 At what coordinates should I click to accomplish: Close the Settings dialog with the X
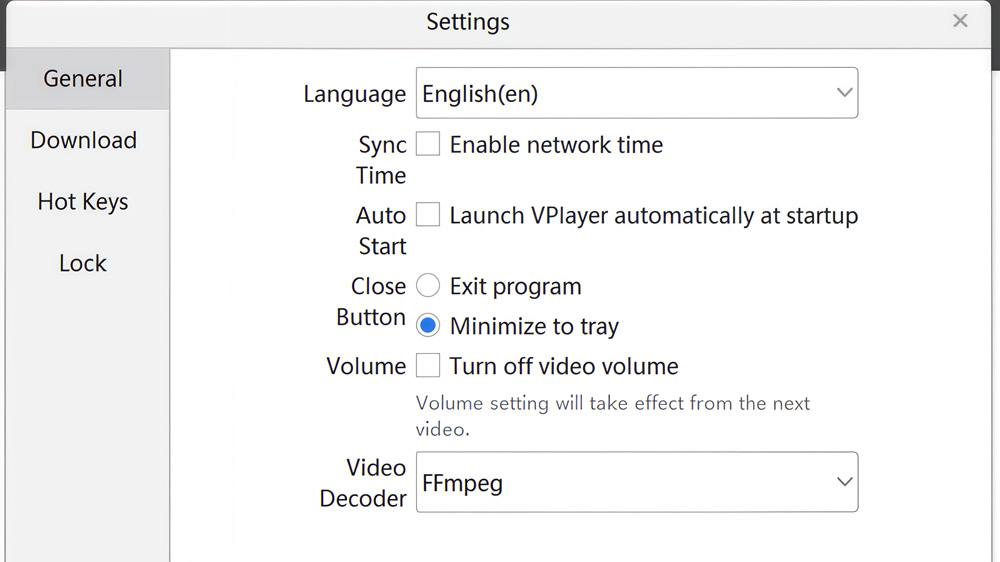[x=960, y=21]
